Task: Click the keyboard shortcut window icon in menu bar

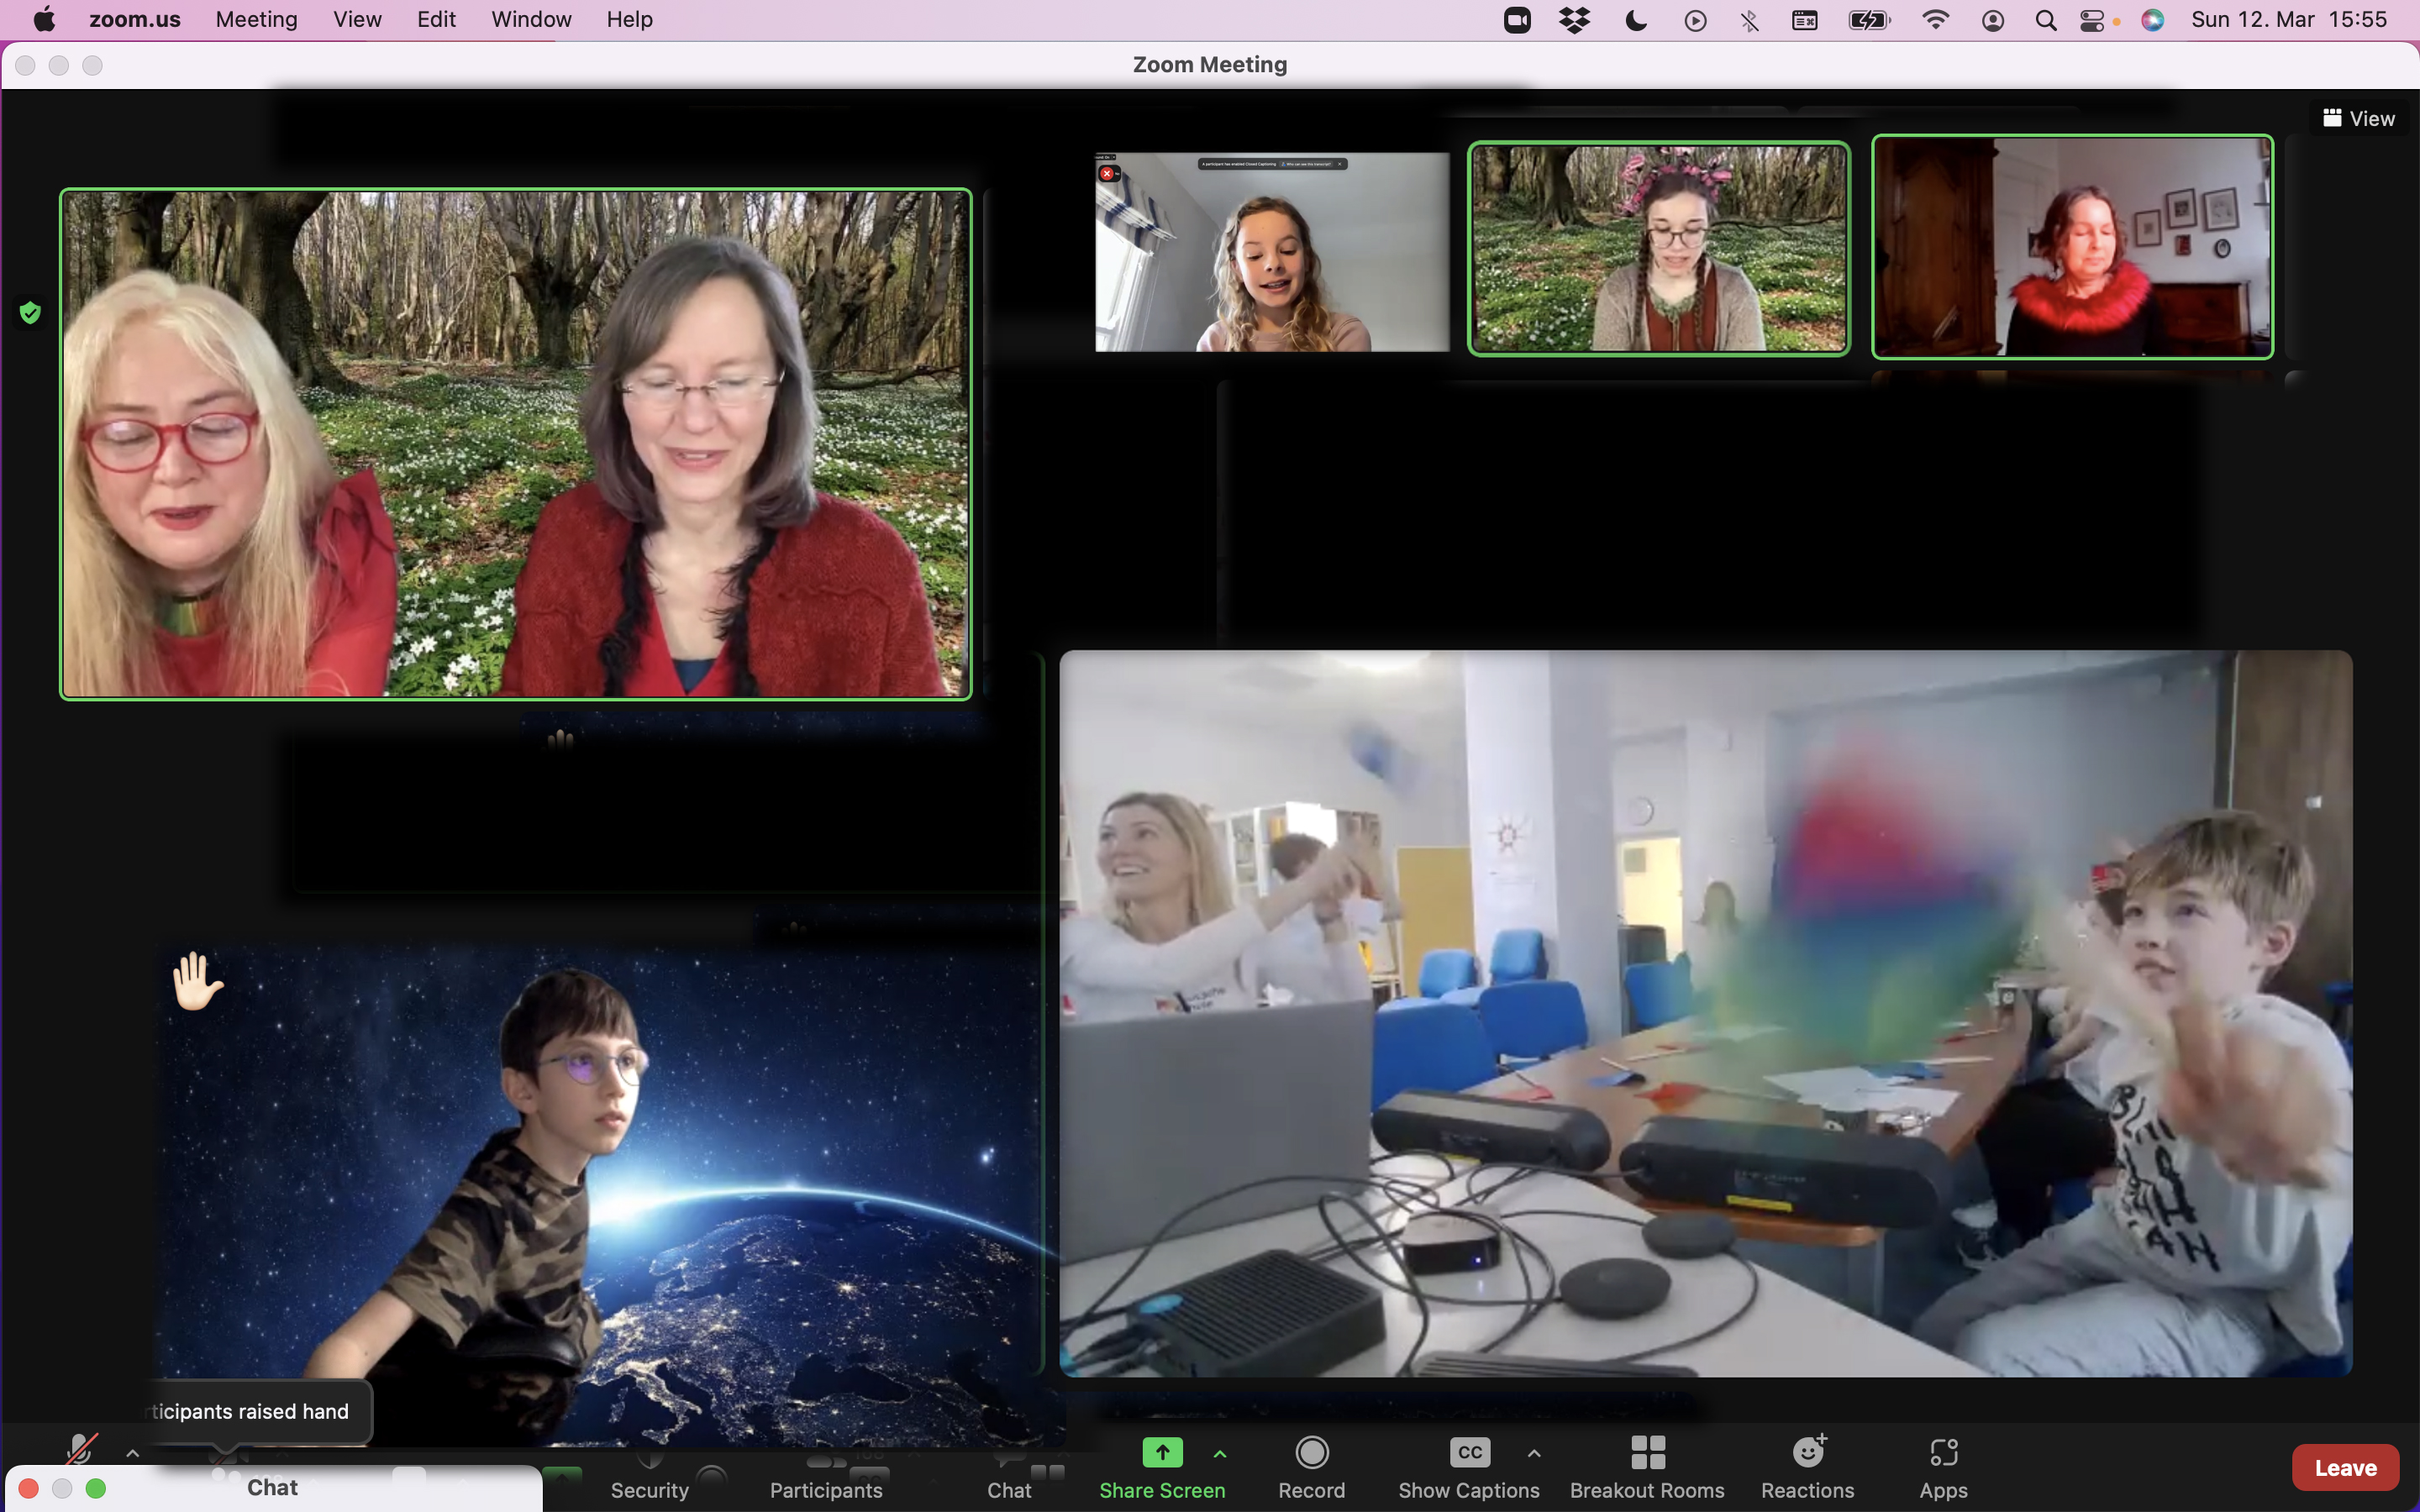Action: coord(1805,20)
